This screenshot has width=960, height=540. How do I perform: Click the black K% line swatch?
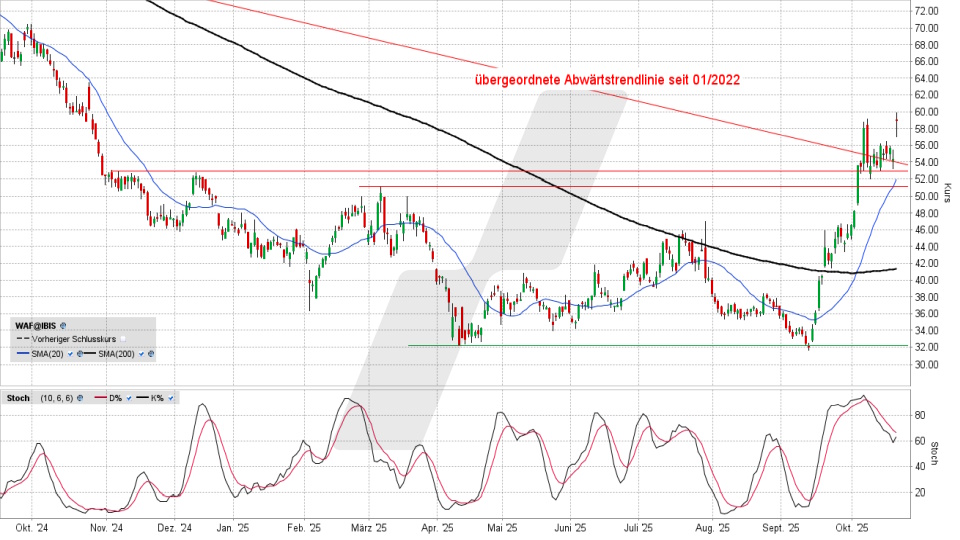click(143, 397)
